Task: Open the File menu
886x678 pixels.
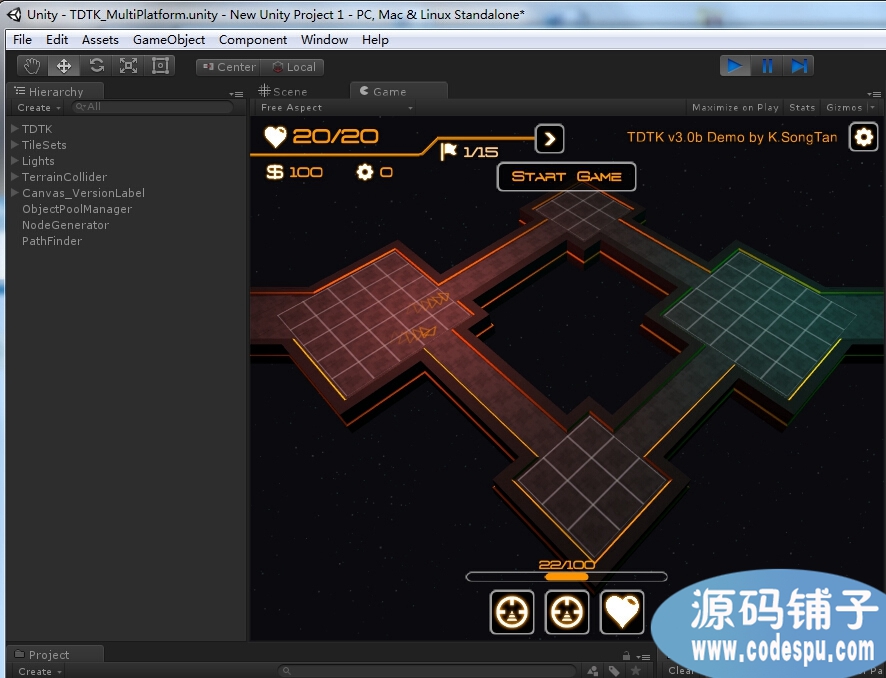Action: coord(23,40)
